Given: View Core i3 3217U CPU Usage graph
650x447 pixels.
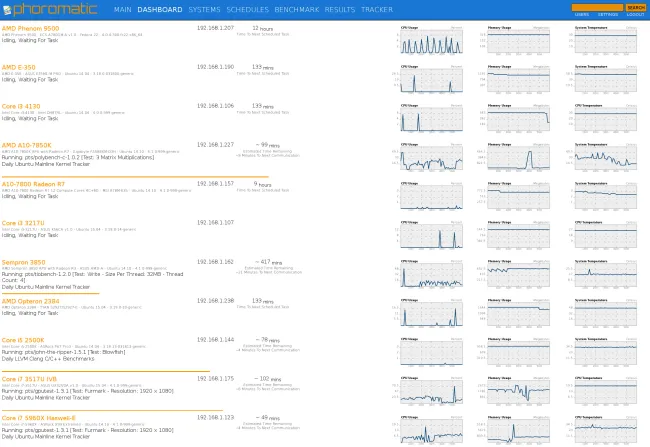Looking at the screenshot, I should pyautogui.click(x=431, y=236).
